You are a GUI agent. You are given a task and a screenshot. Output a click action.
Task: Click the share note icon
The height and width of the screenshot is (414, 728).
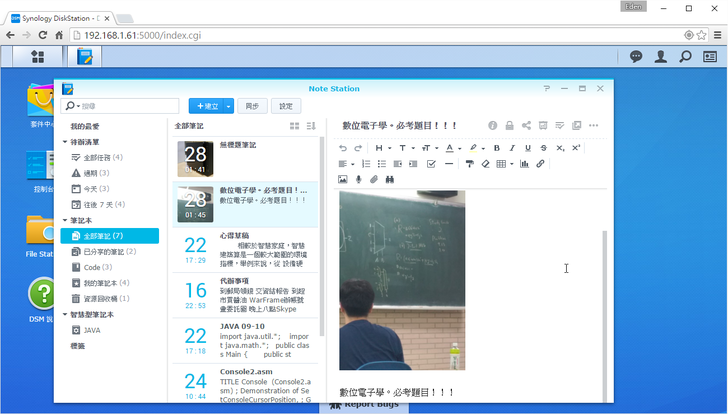(x=526, y=126)
